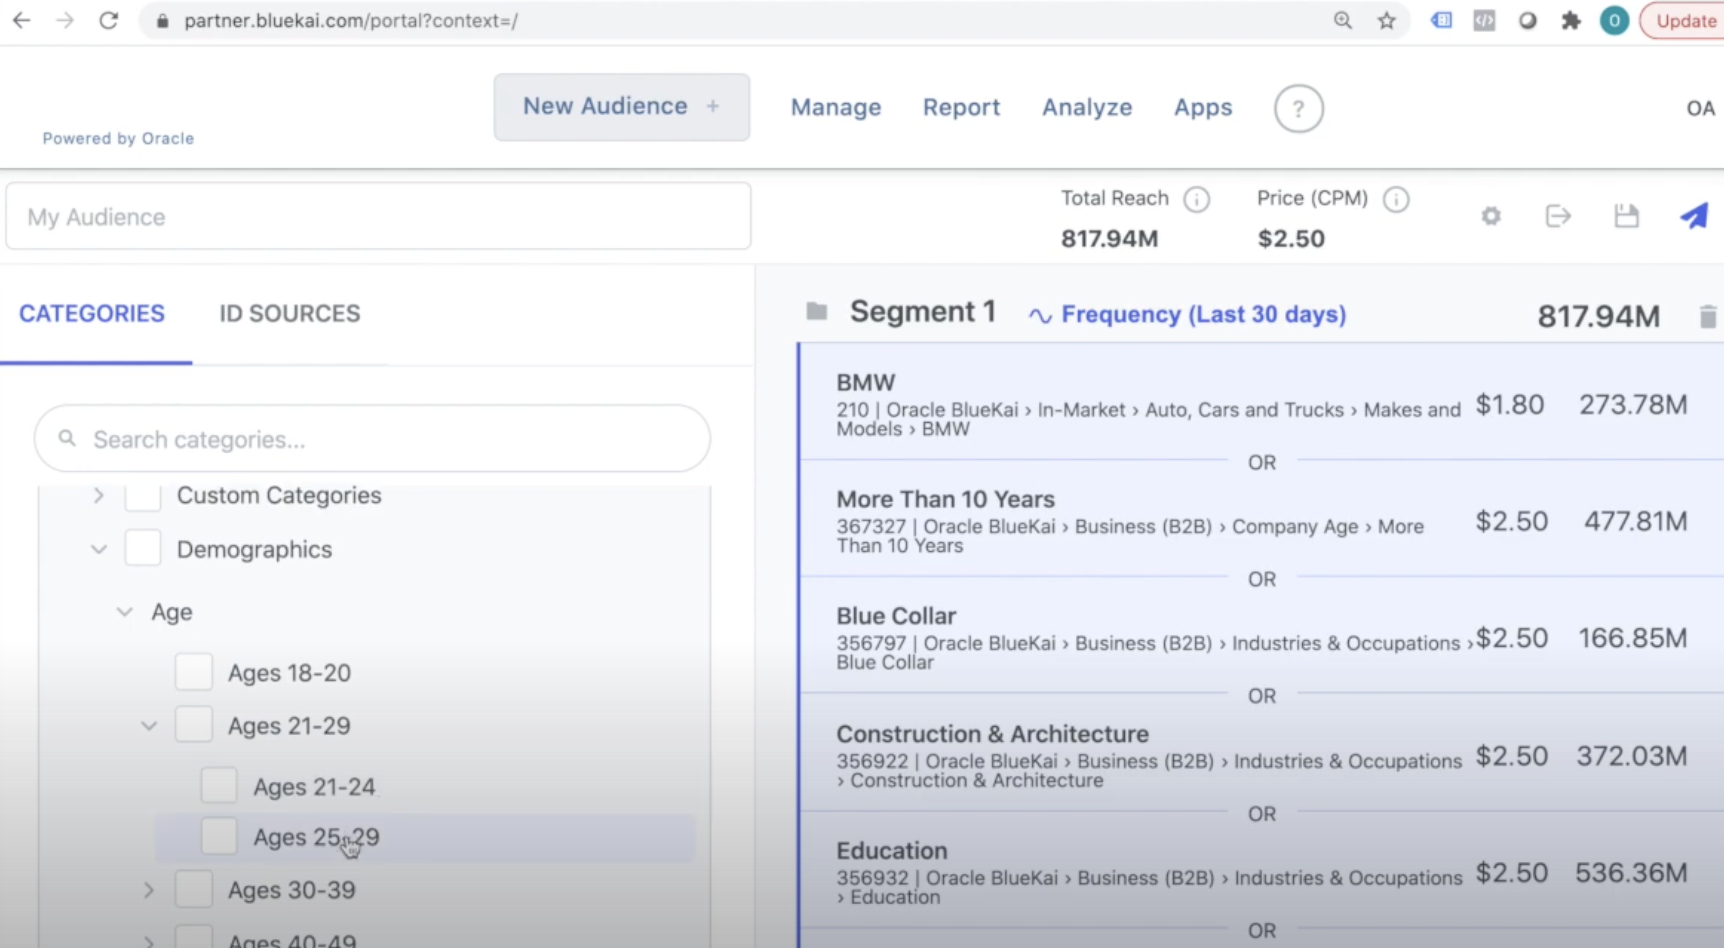Viewport: 1724px width, 948px height.
Task: Deliver audience with paper plane icon
Action: point(1694,216)
